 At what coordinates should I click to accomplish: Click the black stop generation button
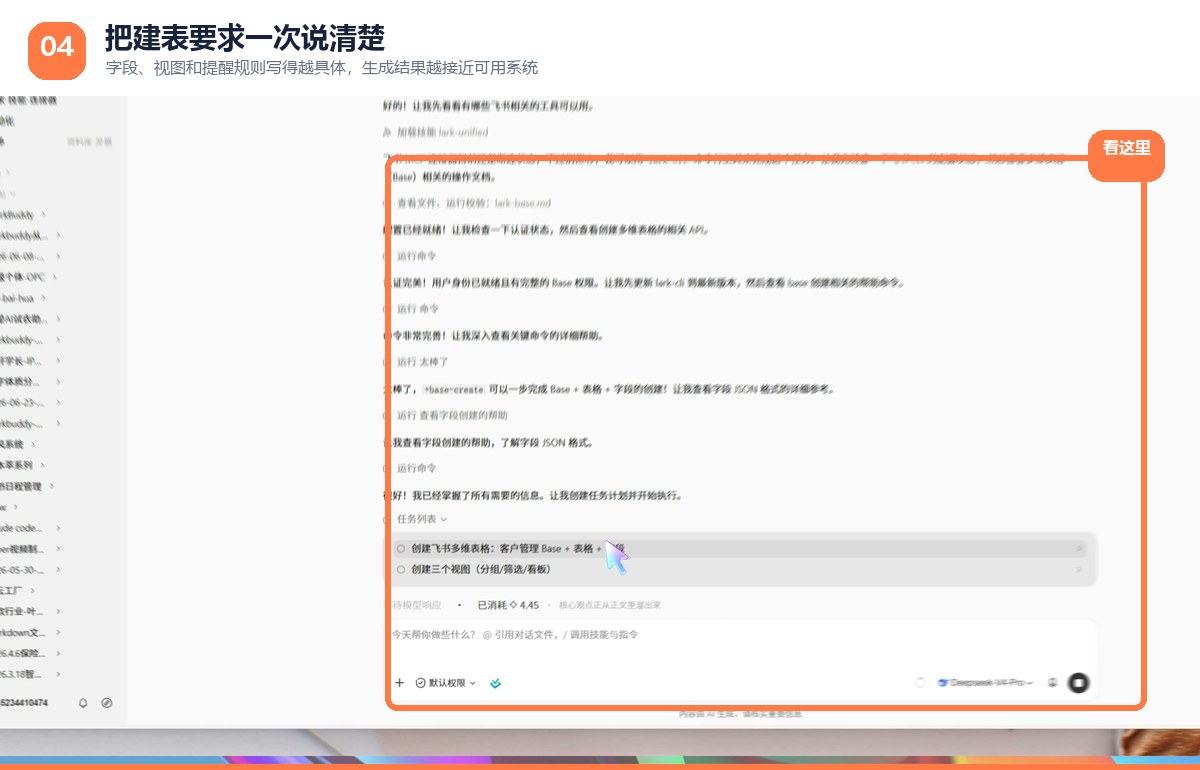[x=1078, y=683]
